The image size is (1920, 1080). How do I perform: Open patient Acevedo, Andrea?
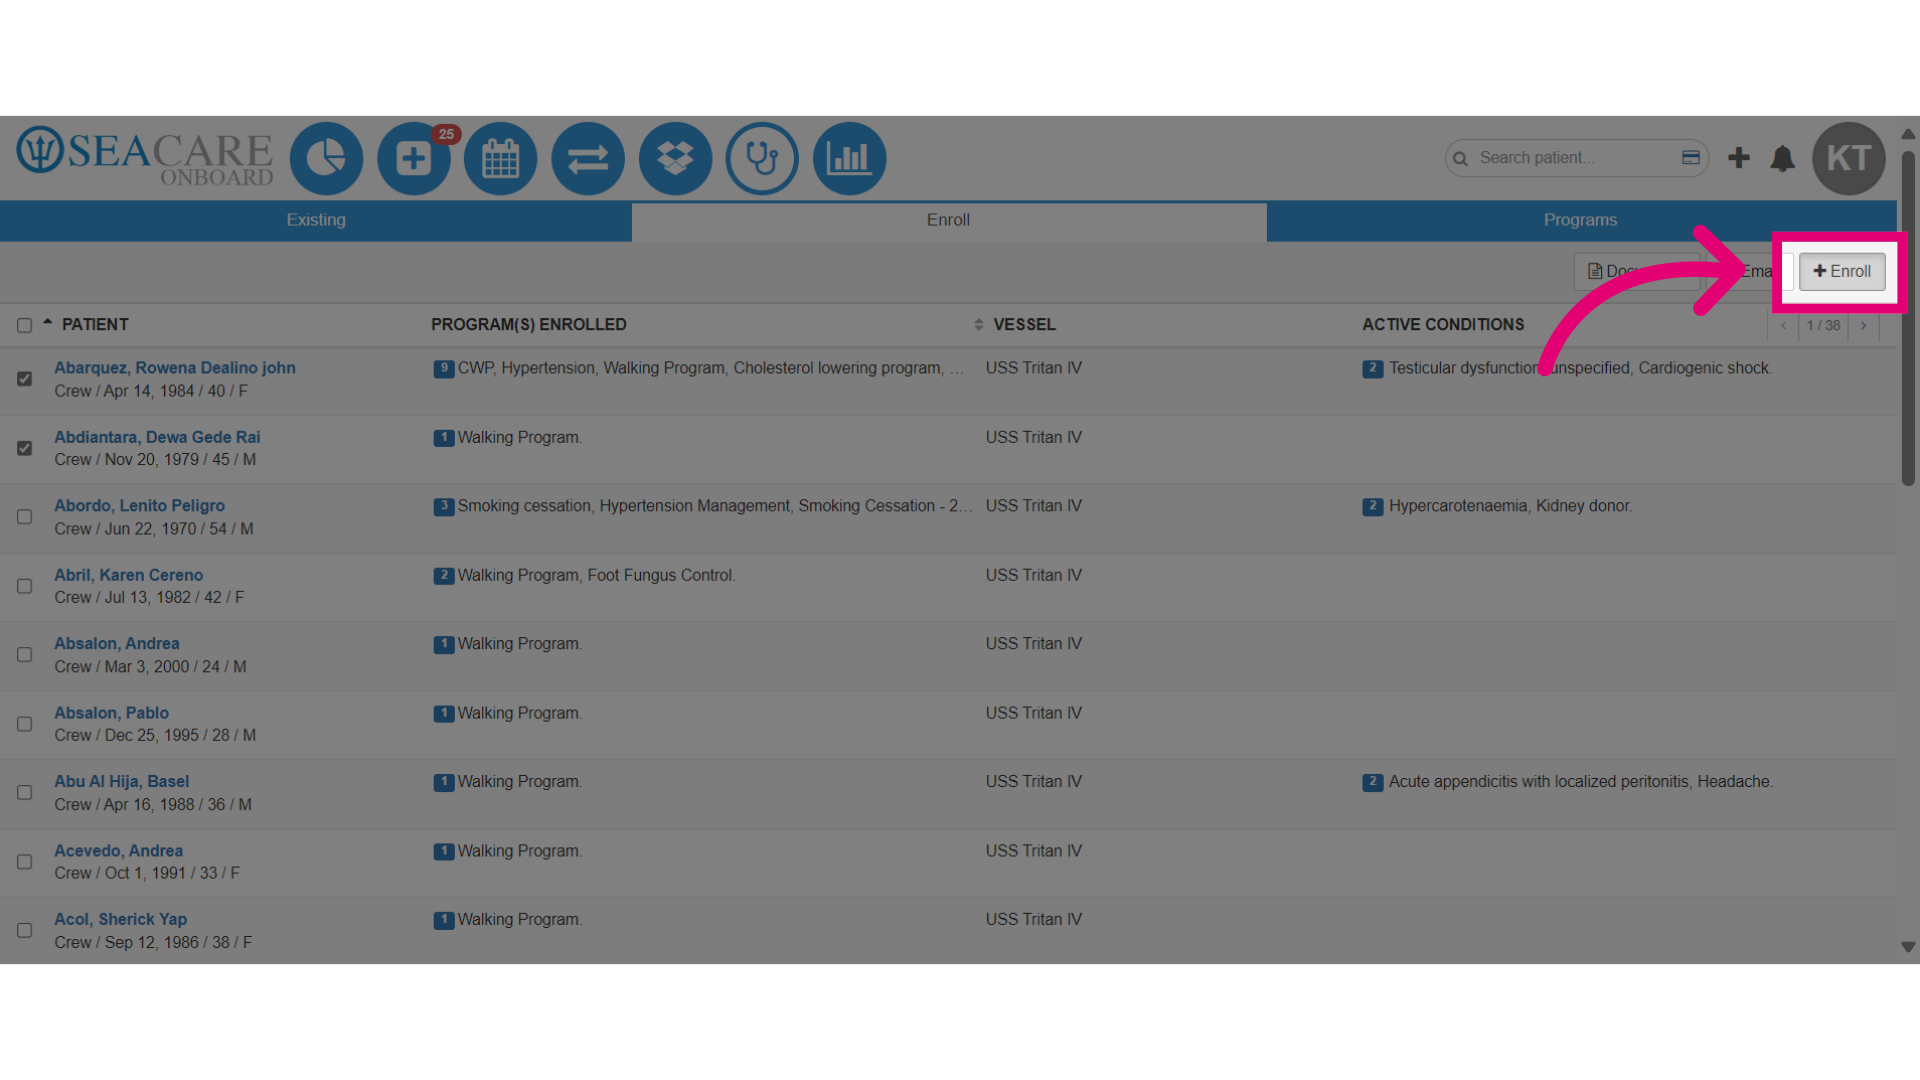pos(118,851)
